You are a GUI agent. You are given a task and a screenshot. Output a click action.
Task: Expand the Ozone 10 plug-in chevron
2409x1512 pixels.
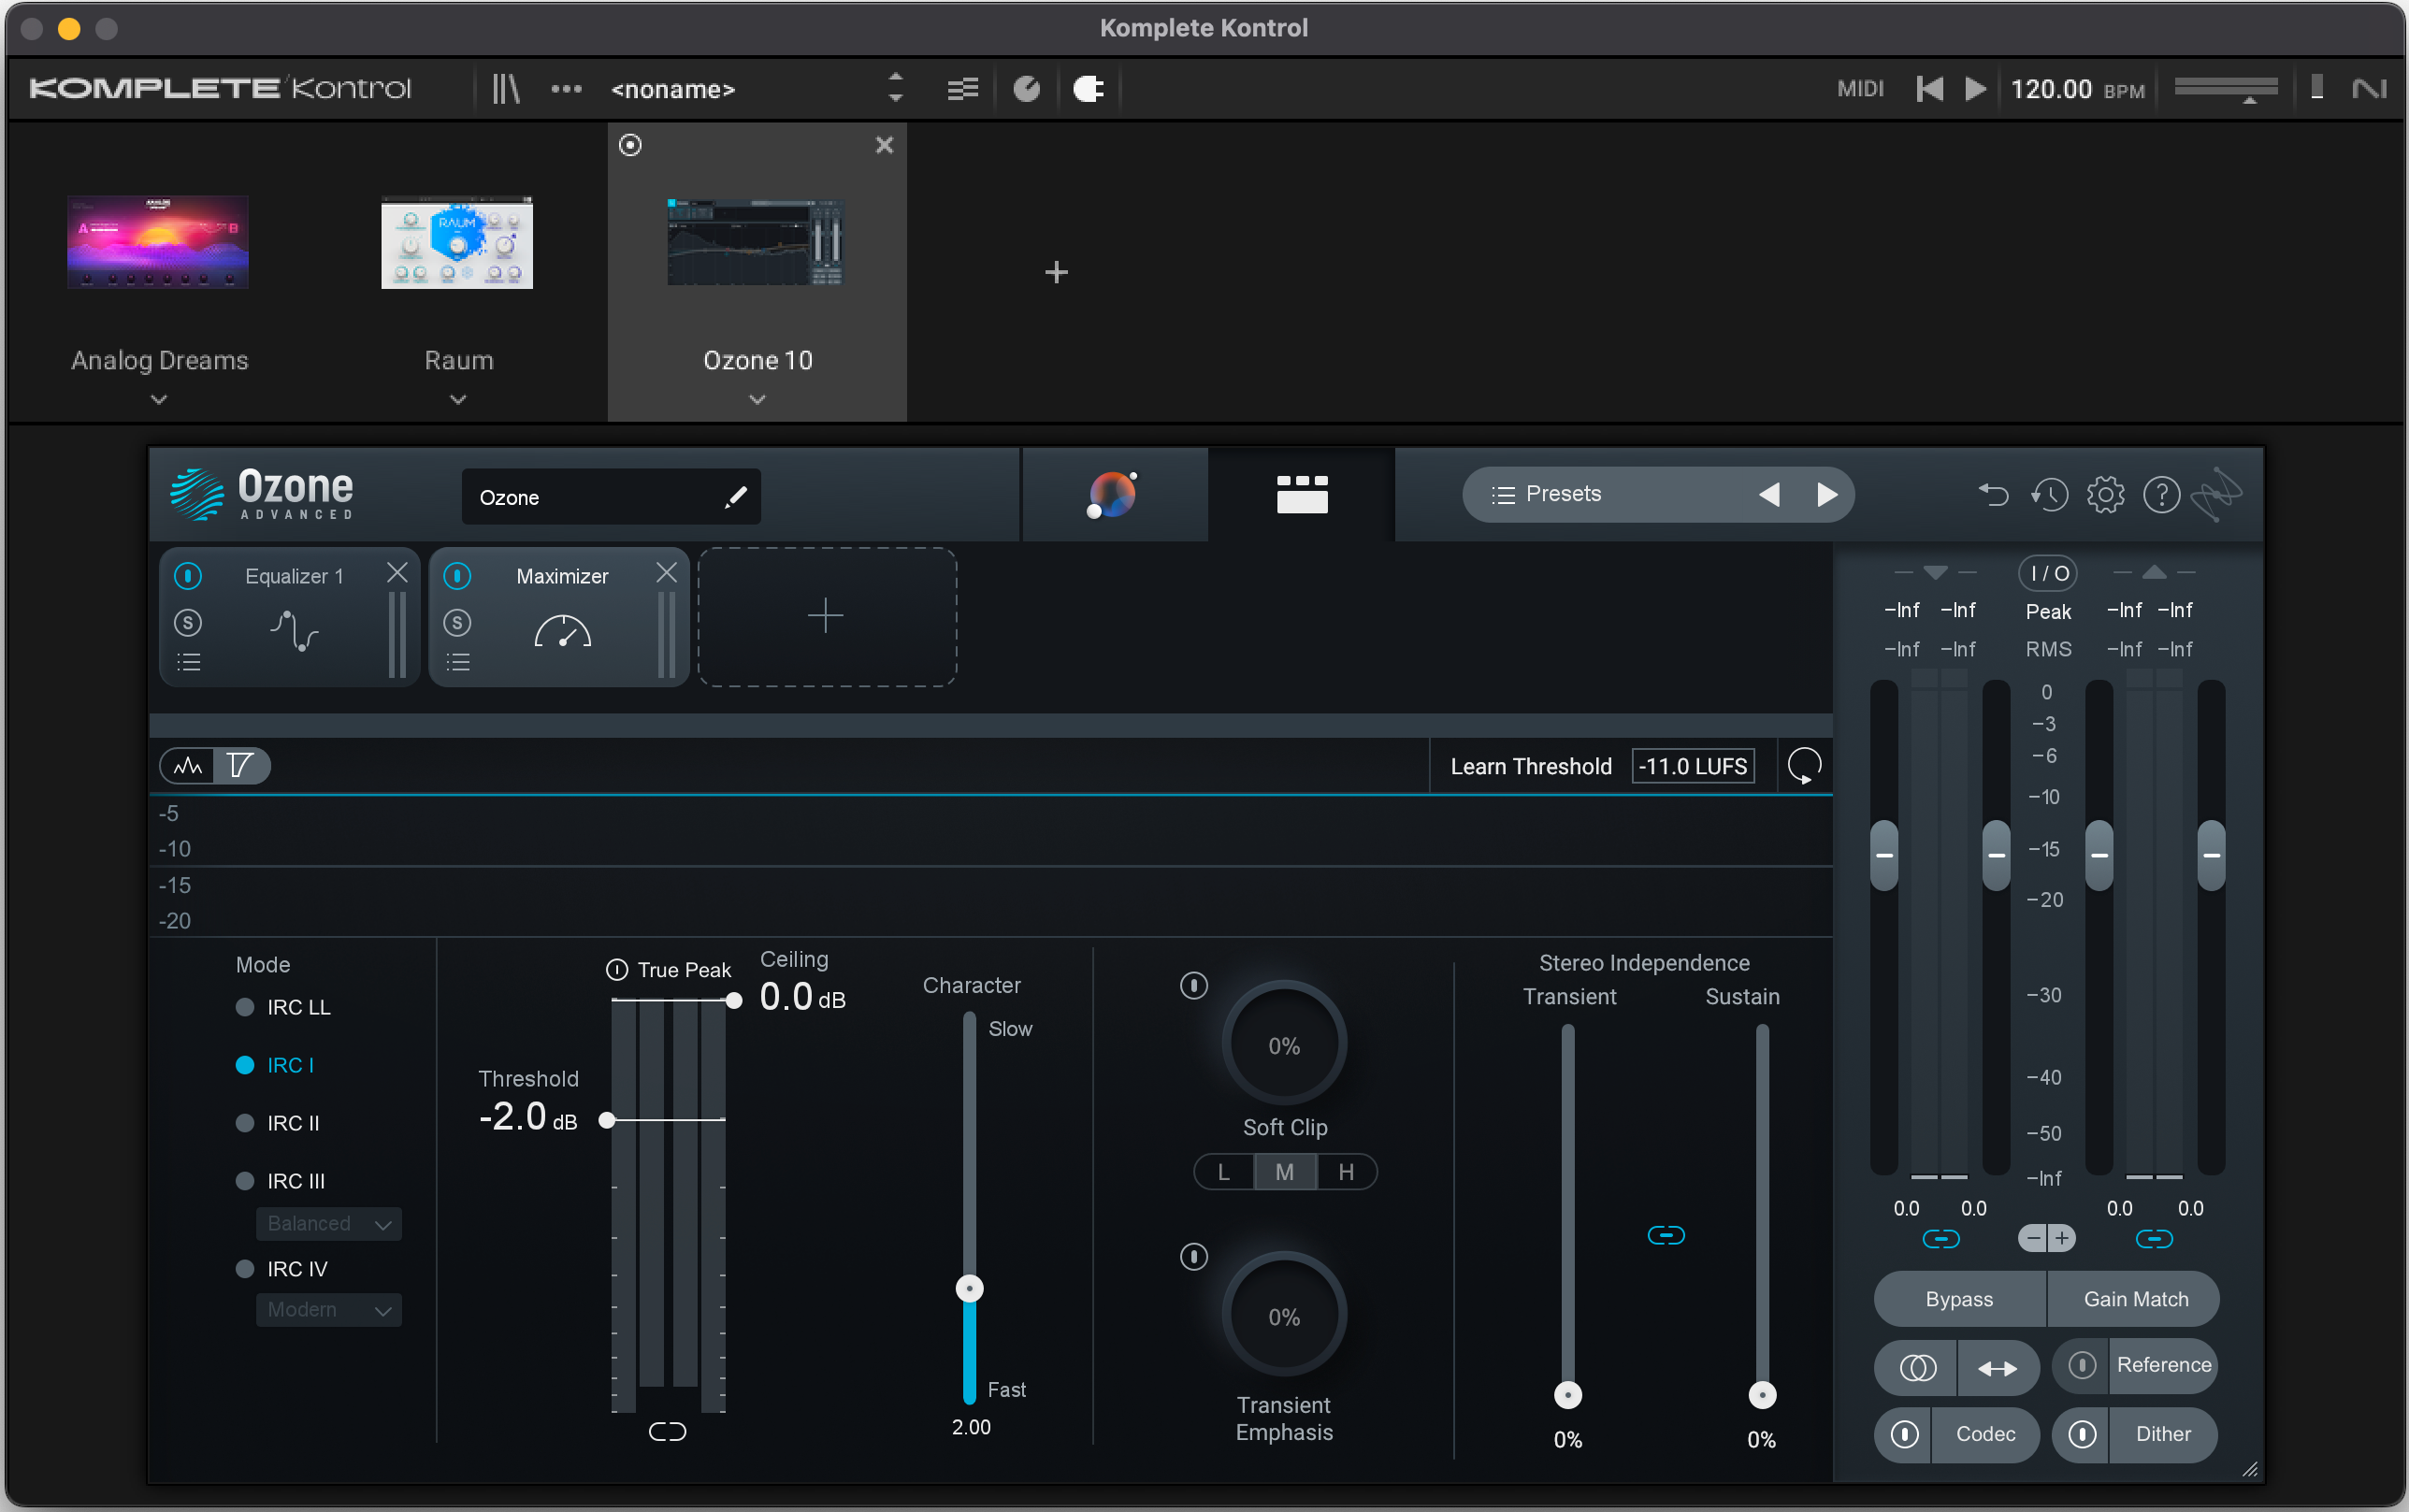coord(757,400)
